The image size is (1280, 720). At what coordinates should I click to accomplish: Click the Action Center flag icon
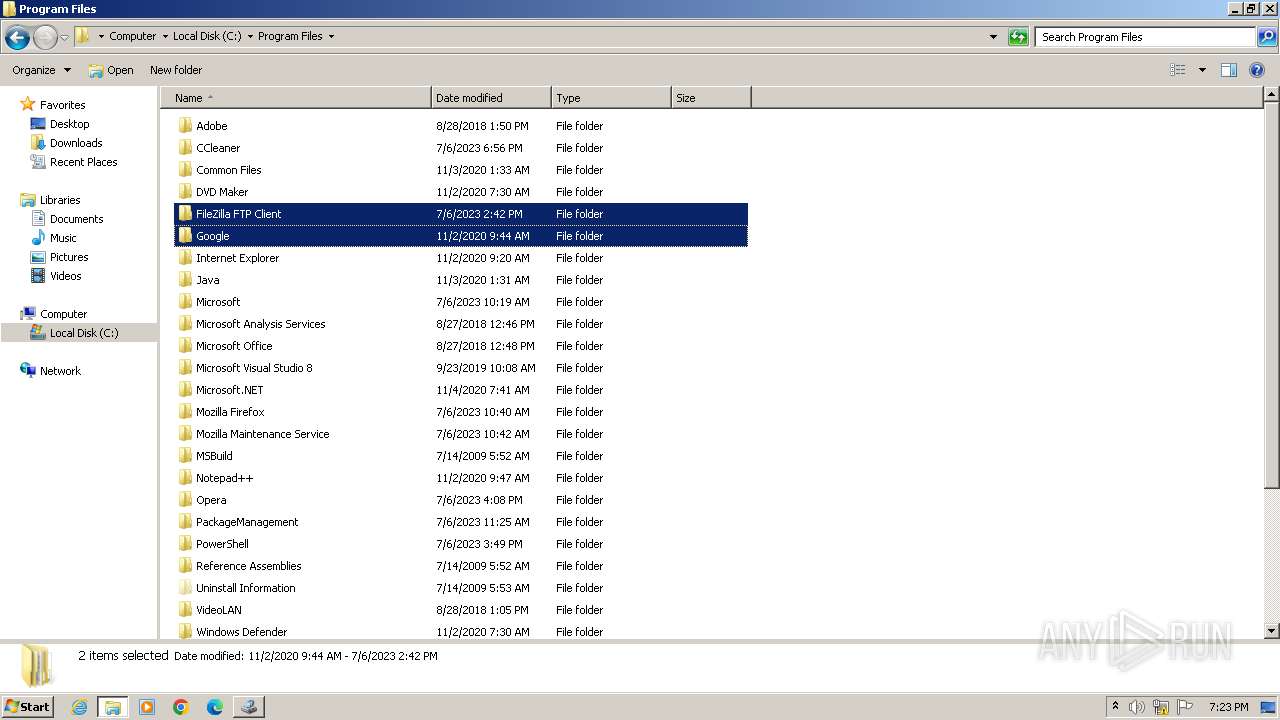(1186, 707)
